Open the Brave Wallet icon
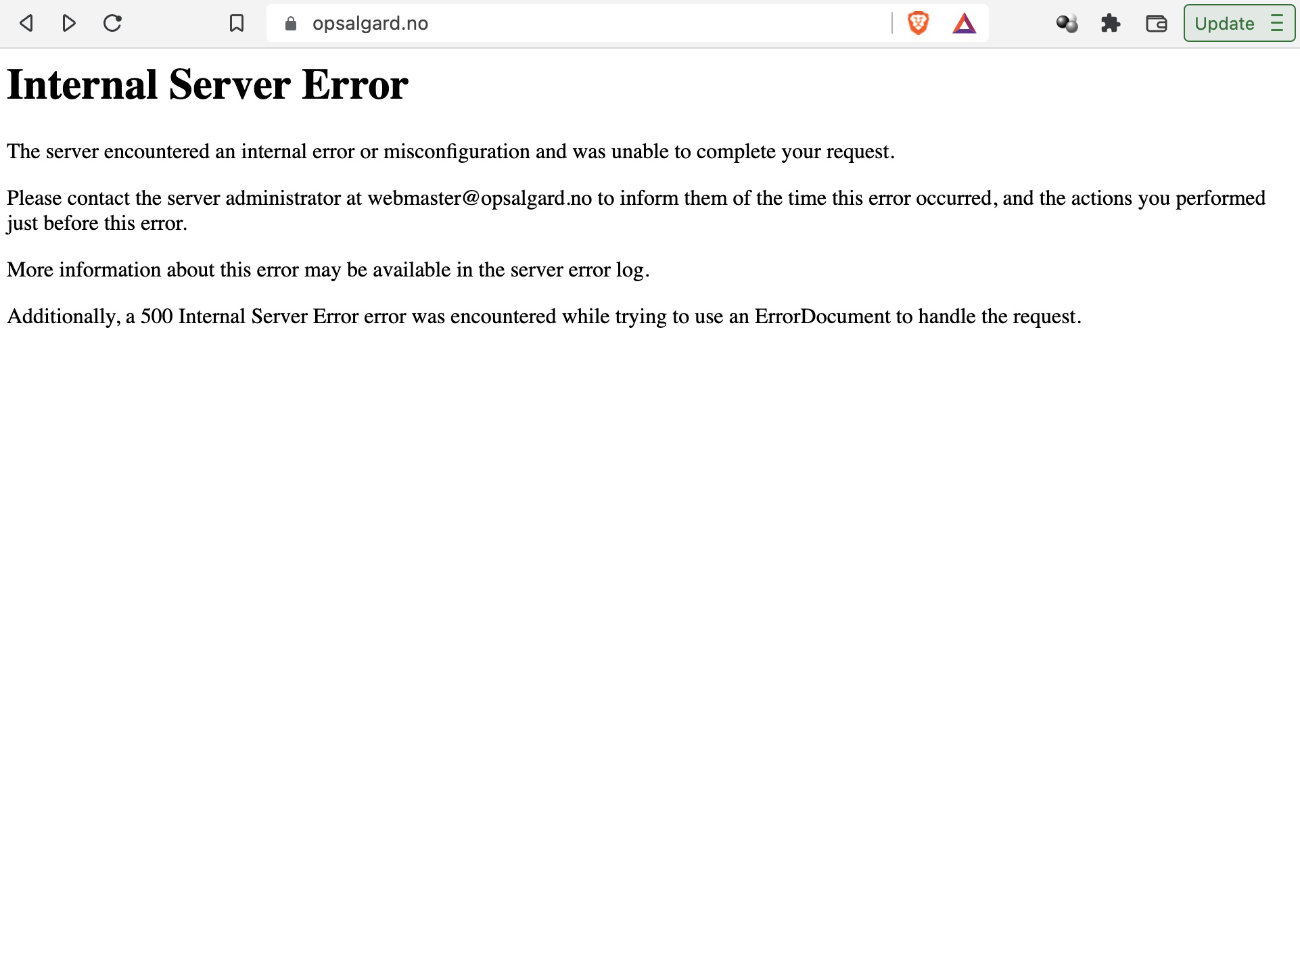Viewport: 1300px width, 960px height. pyautogui.click(x=1156, y=22)
